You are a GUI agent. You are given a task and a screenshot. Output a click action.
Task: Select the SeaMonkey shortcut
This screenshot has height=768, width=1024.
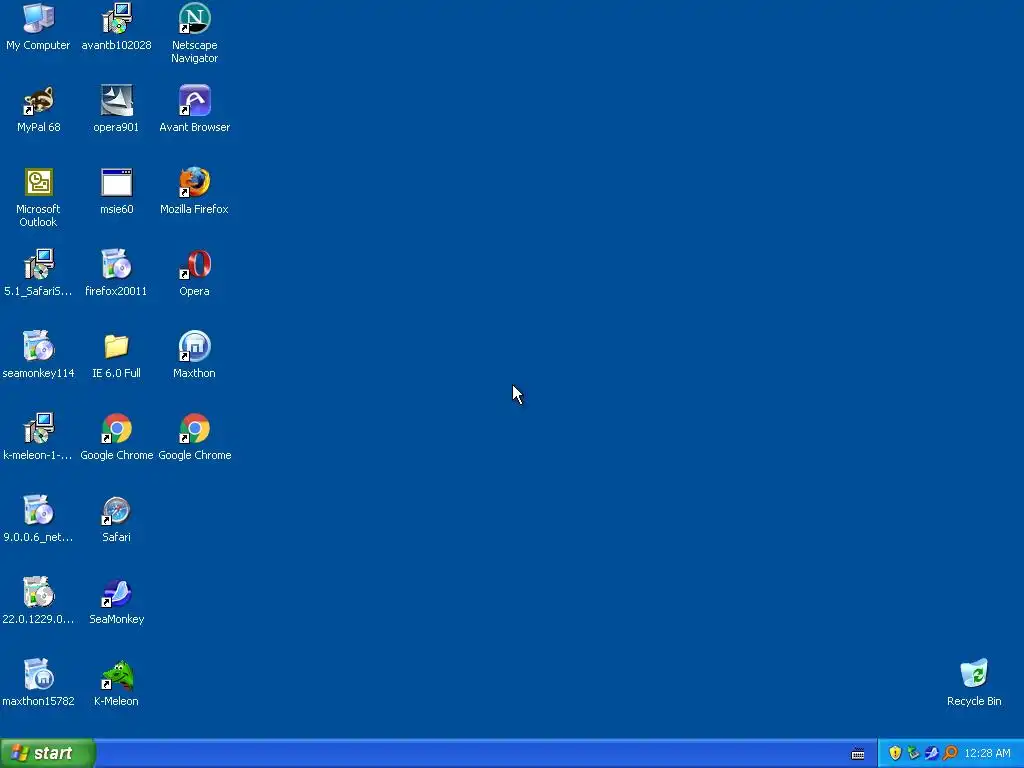(116, 592)
